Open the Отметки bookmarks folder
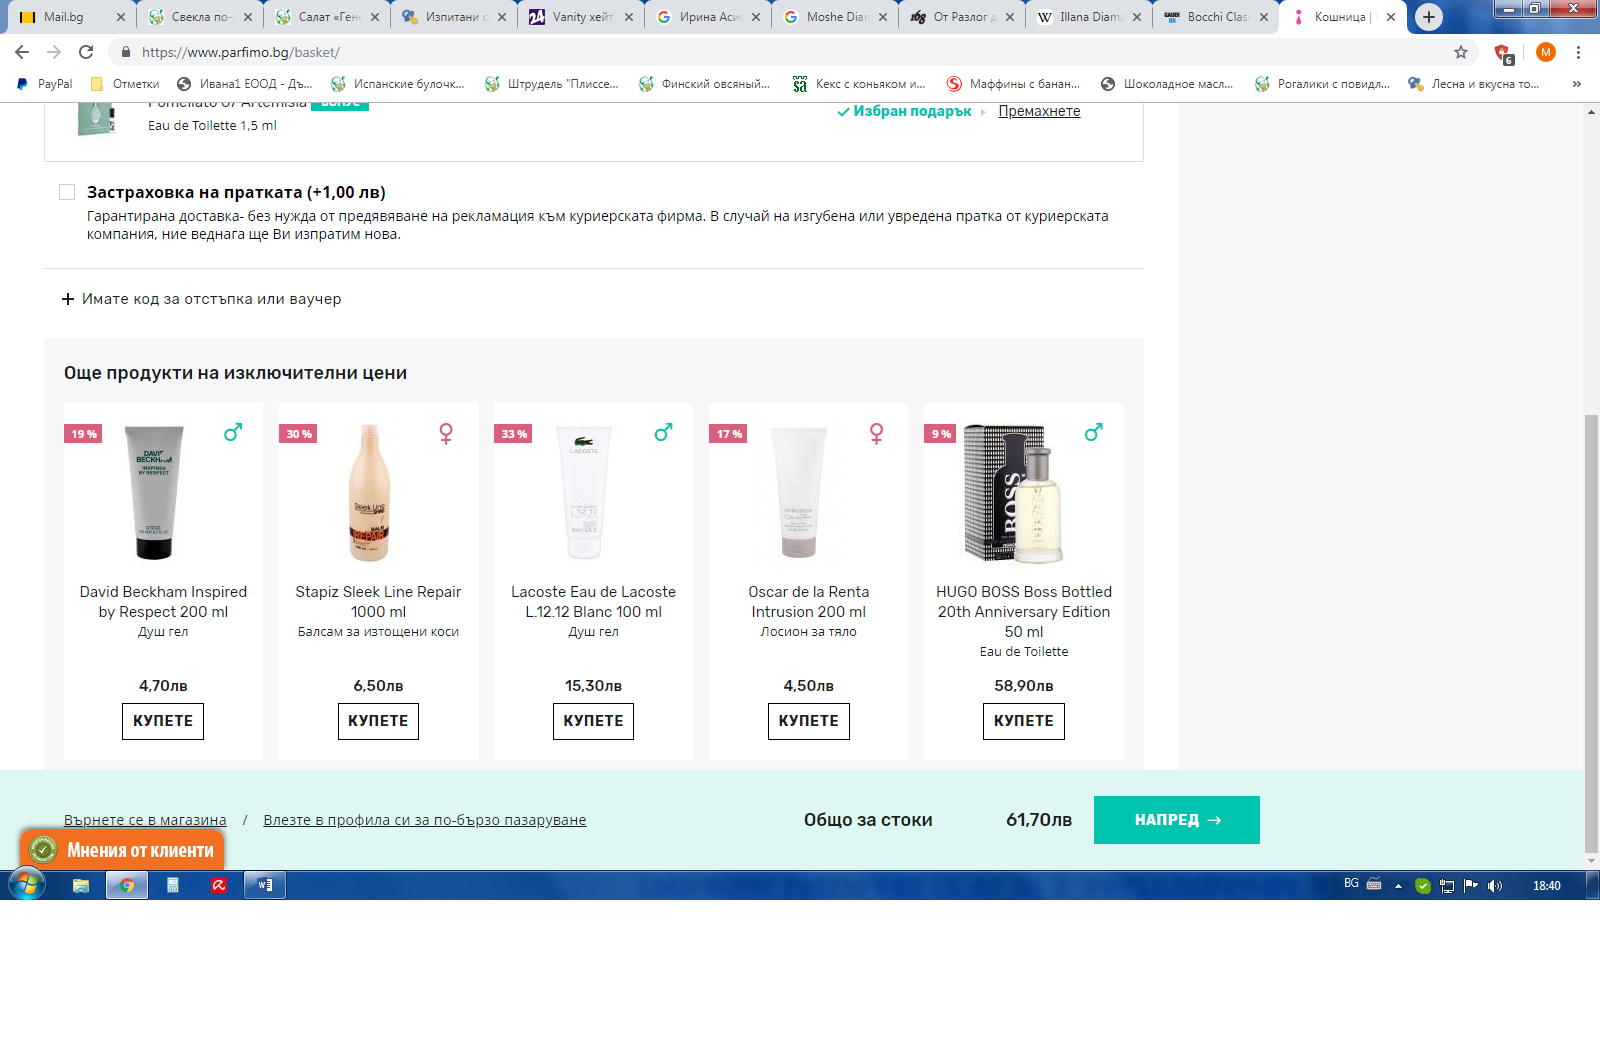1600x1060 pixels. [x=125, y=84]
